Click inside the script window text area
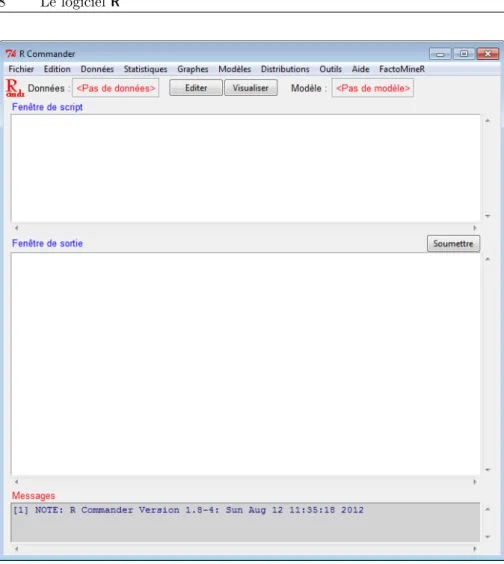 pos(245,168)
